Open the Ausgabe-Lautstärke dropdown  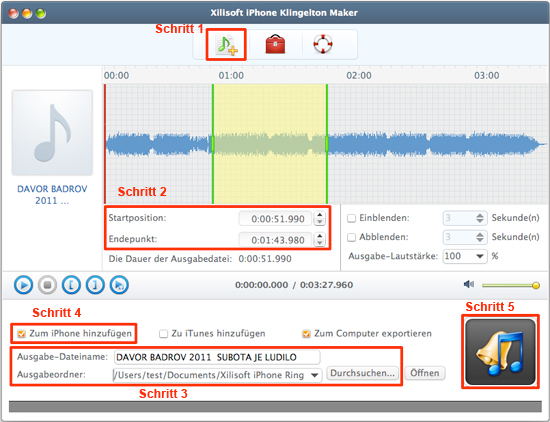[465, 256]
